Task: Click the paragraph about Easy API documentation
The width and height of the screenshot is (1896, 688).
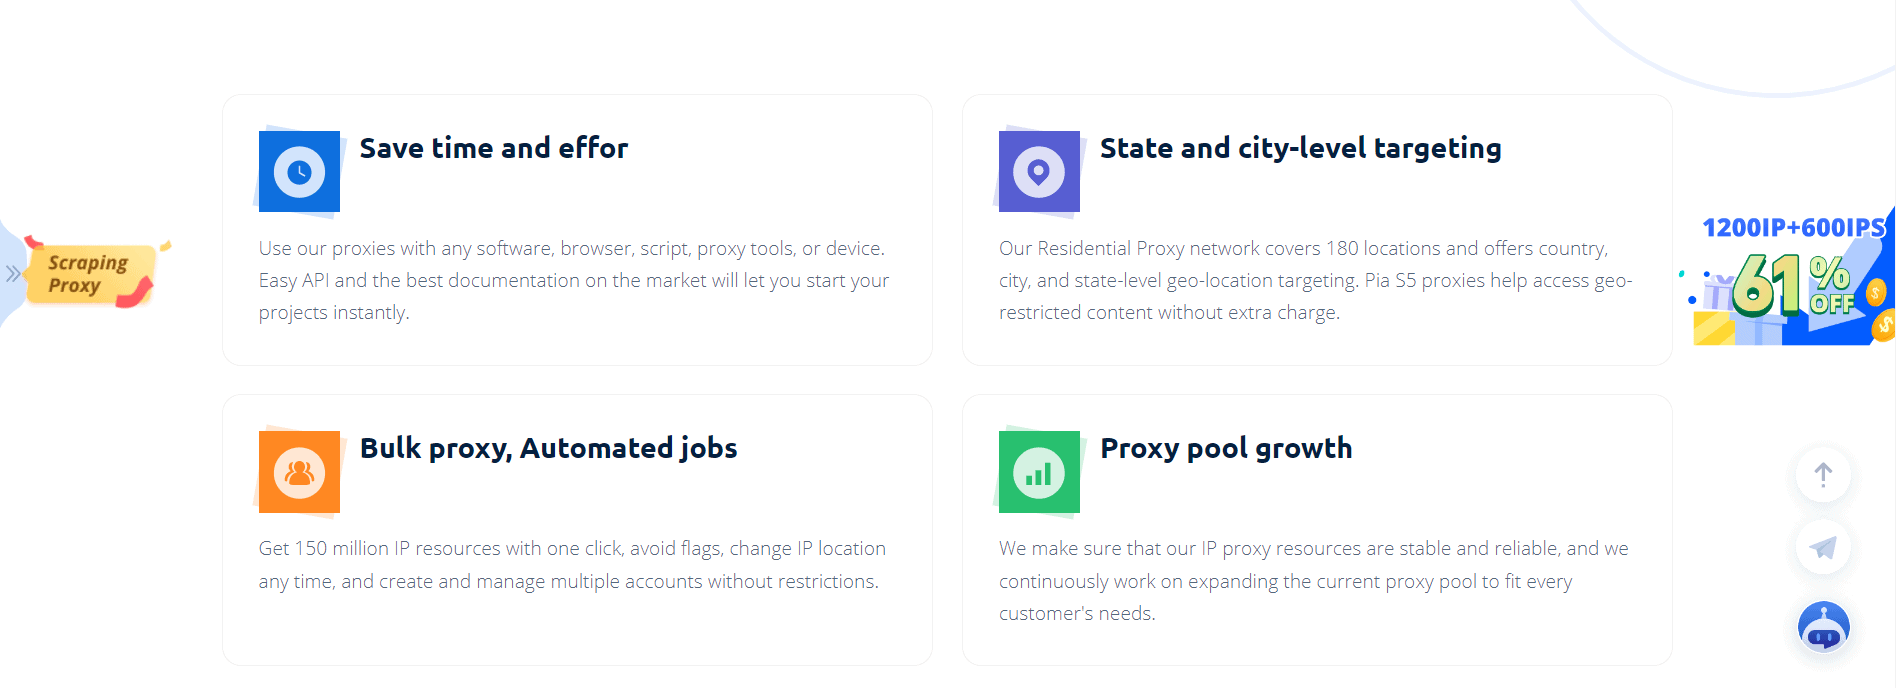Action: (x=573, y=280)
